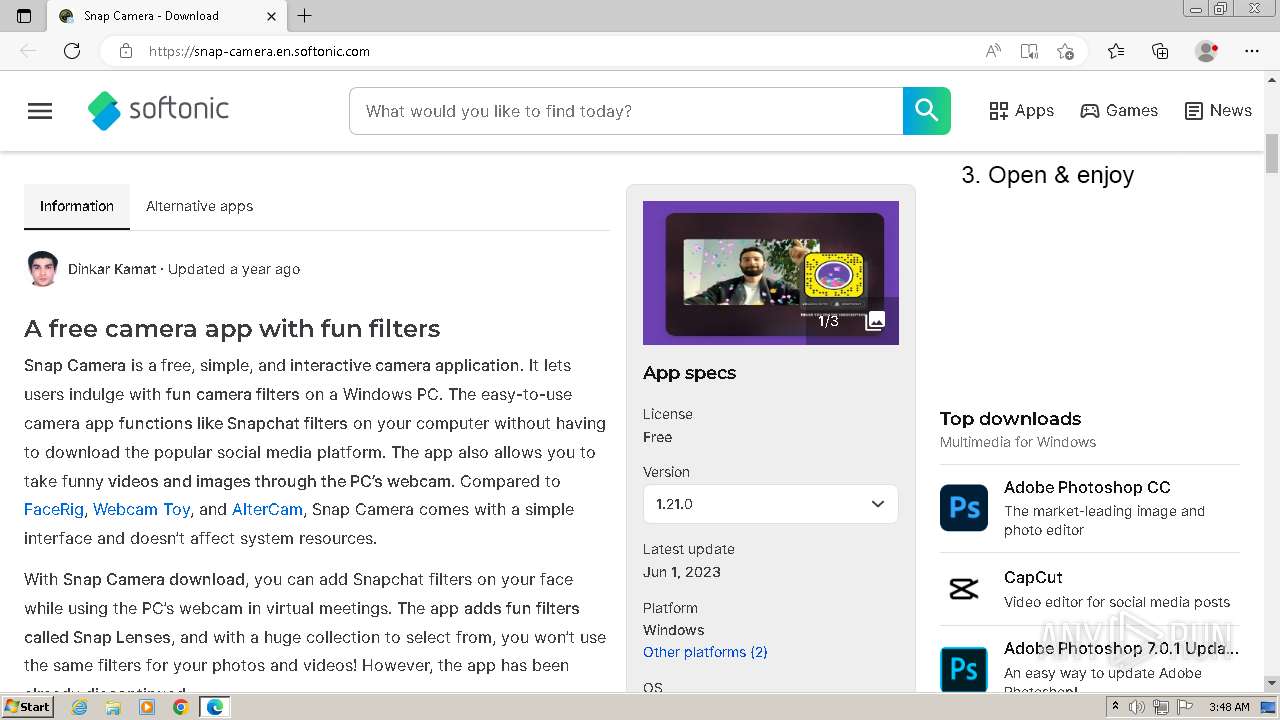Open the Webcam Toy link

pyautogui.click(x=142, y=509)
